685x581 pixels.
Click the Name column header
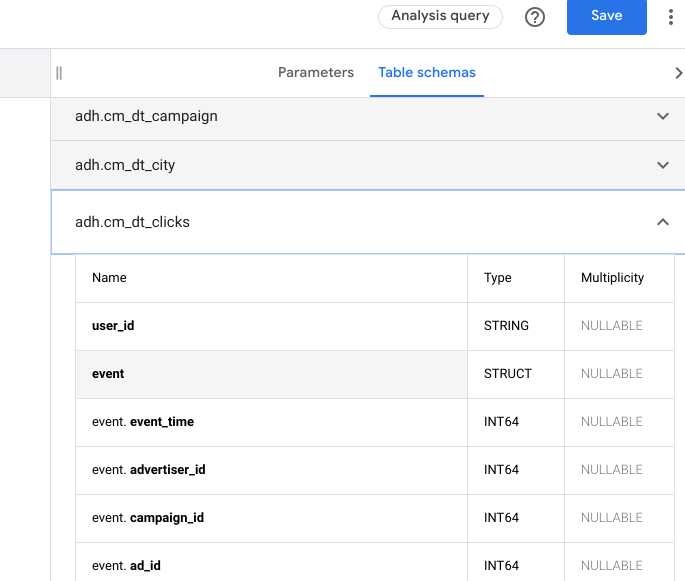109,278
